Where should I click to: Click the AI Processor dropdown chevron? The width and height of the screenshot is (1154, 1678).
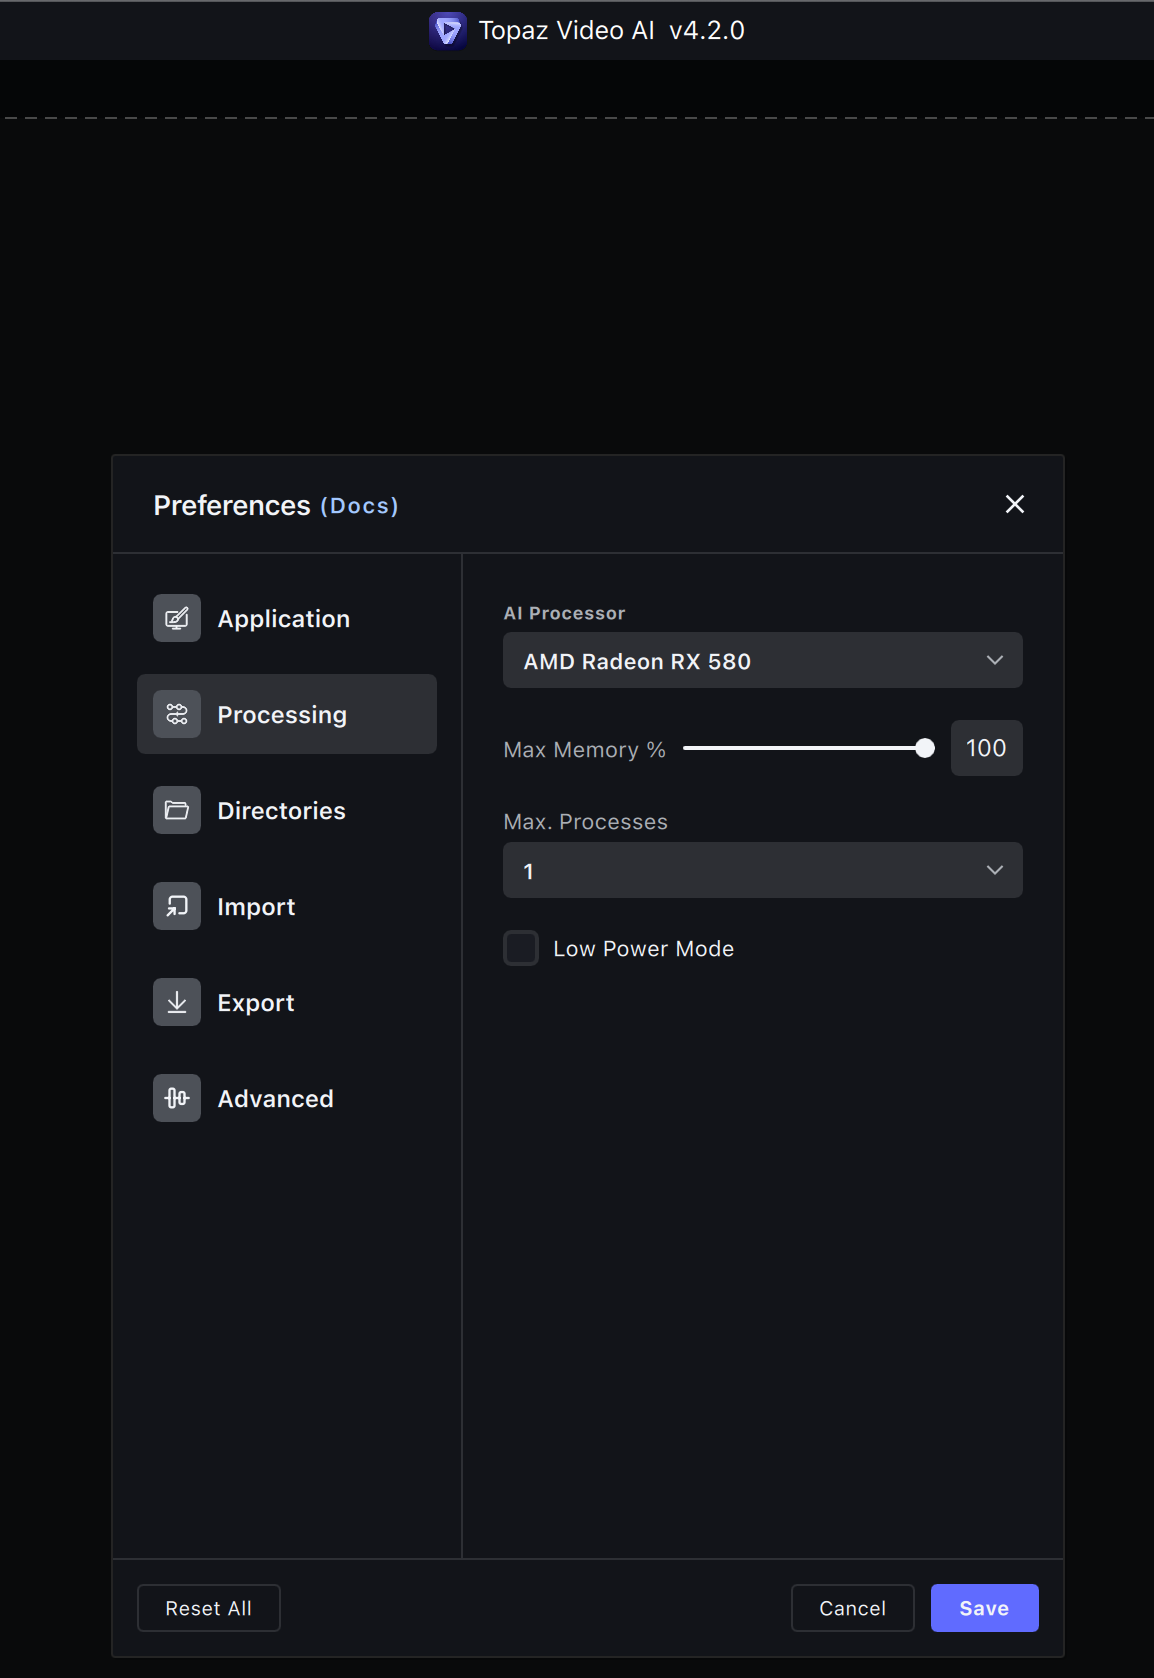994,660
